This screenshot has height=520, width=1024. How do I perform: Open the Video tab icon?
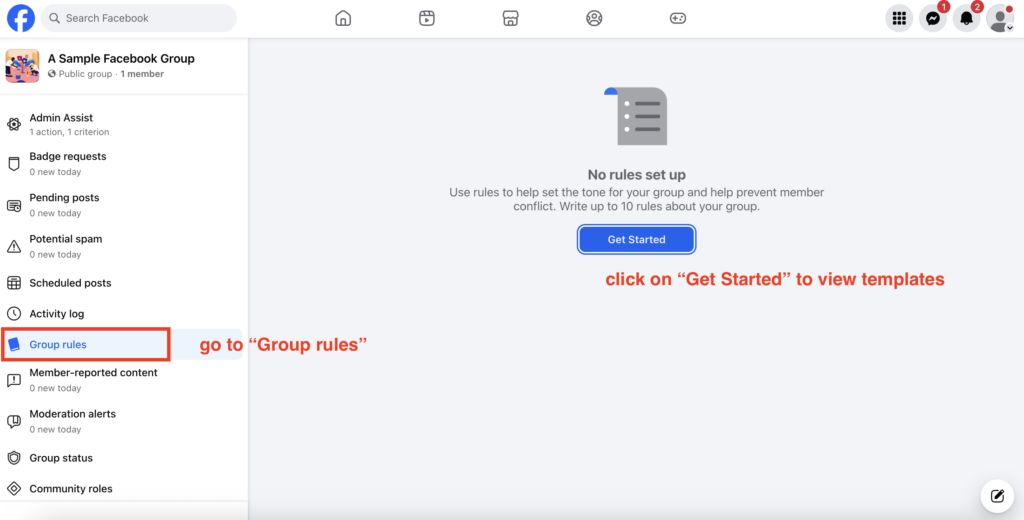tap(427, 18)
